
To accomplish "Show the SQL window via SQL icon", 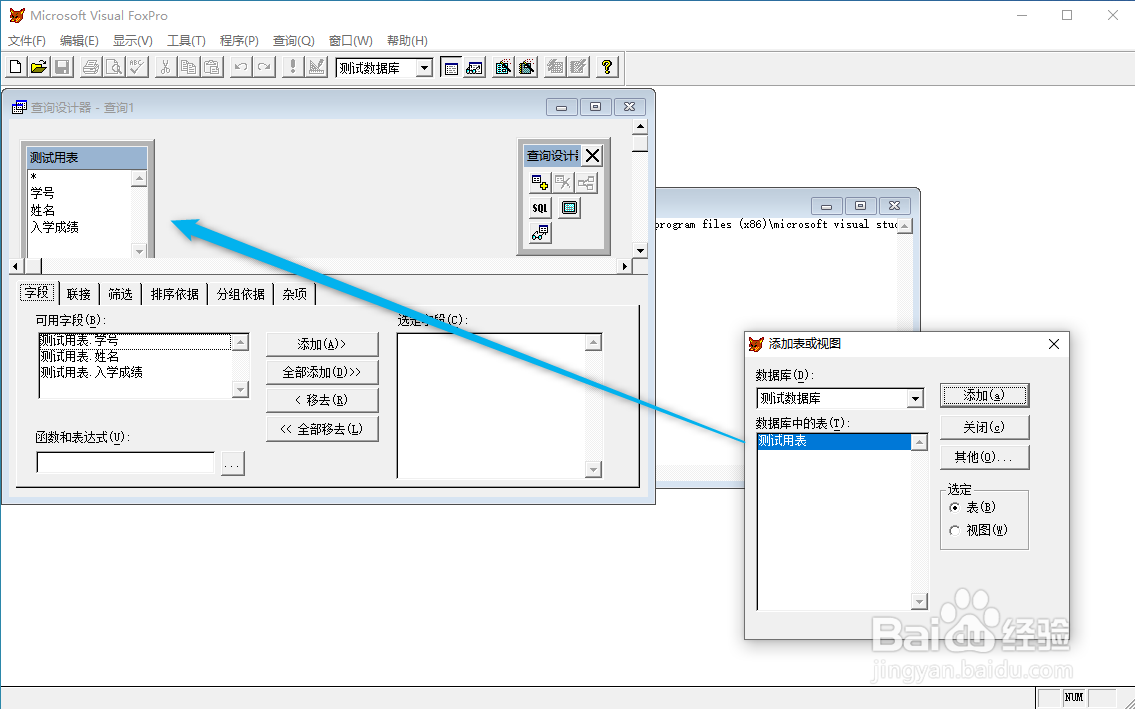I will pyautogui.click(x=540, y=208).
